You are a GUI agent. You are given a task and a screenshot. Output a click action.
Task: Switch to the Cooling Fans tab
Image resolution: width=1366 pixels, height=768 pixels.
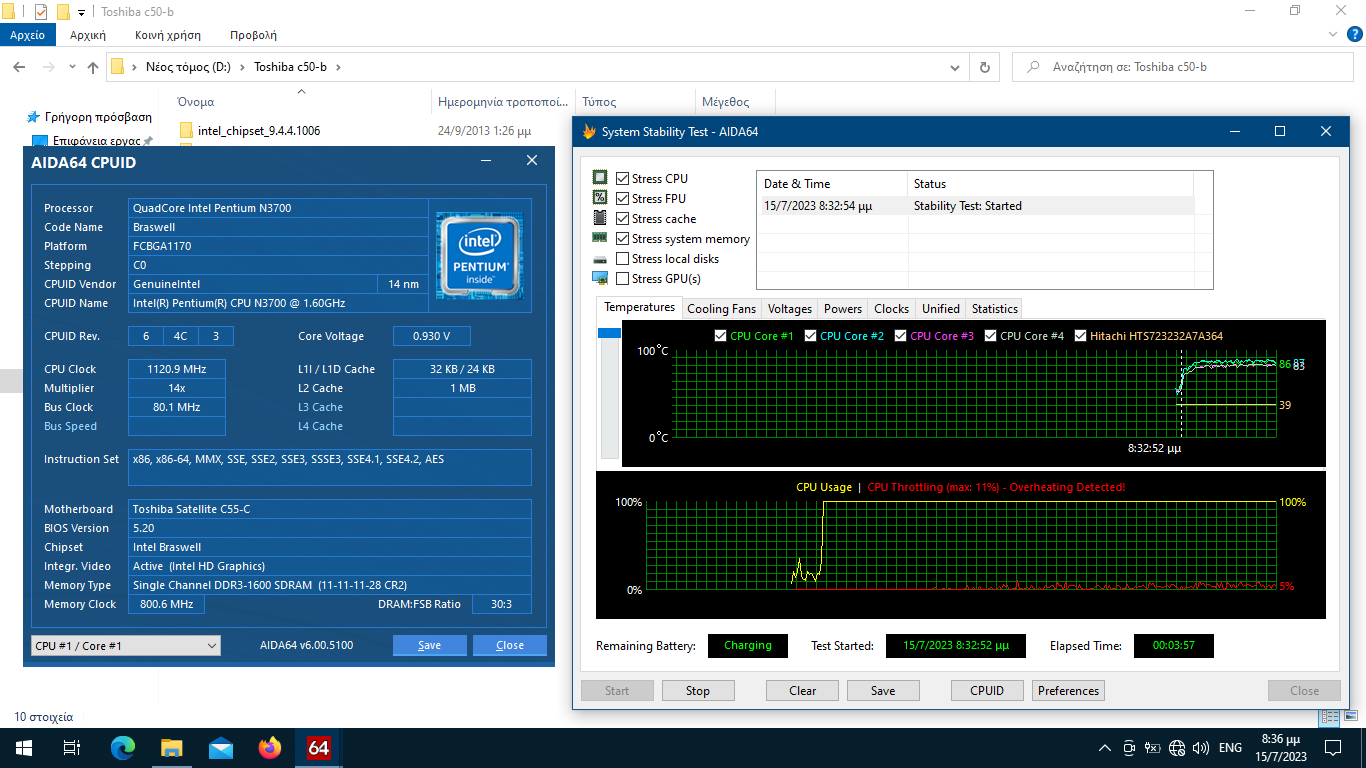721,309
